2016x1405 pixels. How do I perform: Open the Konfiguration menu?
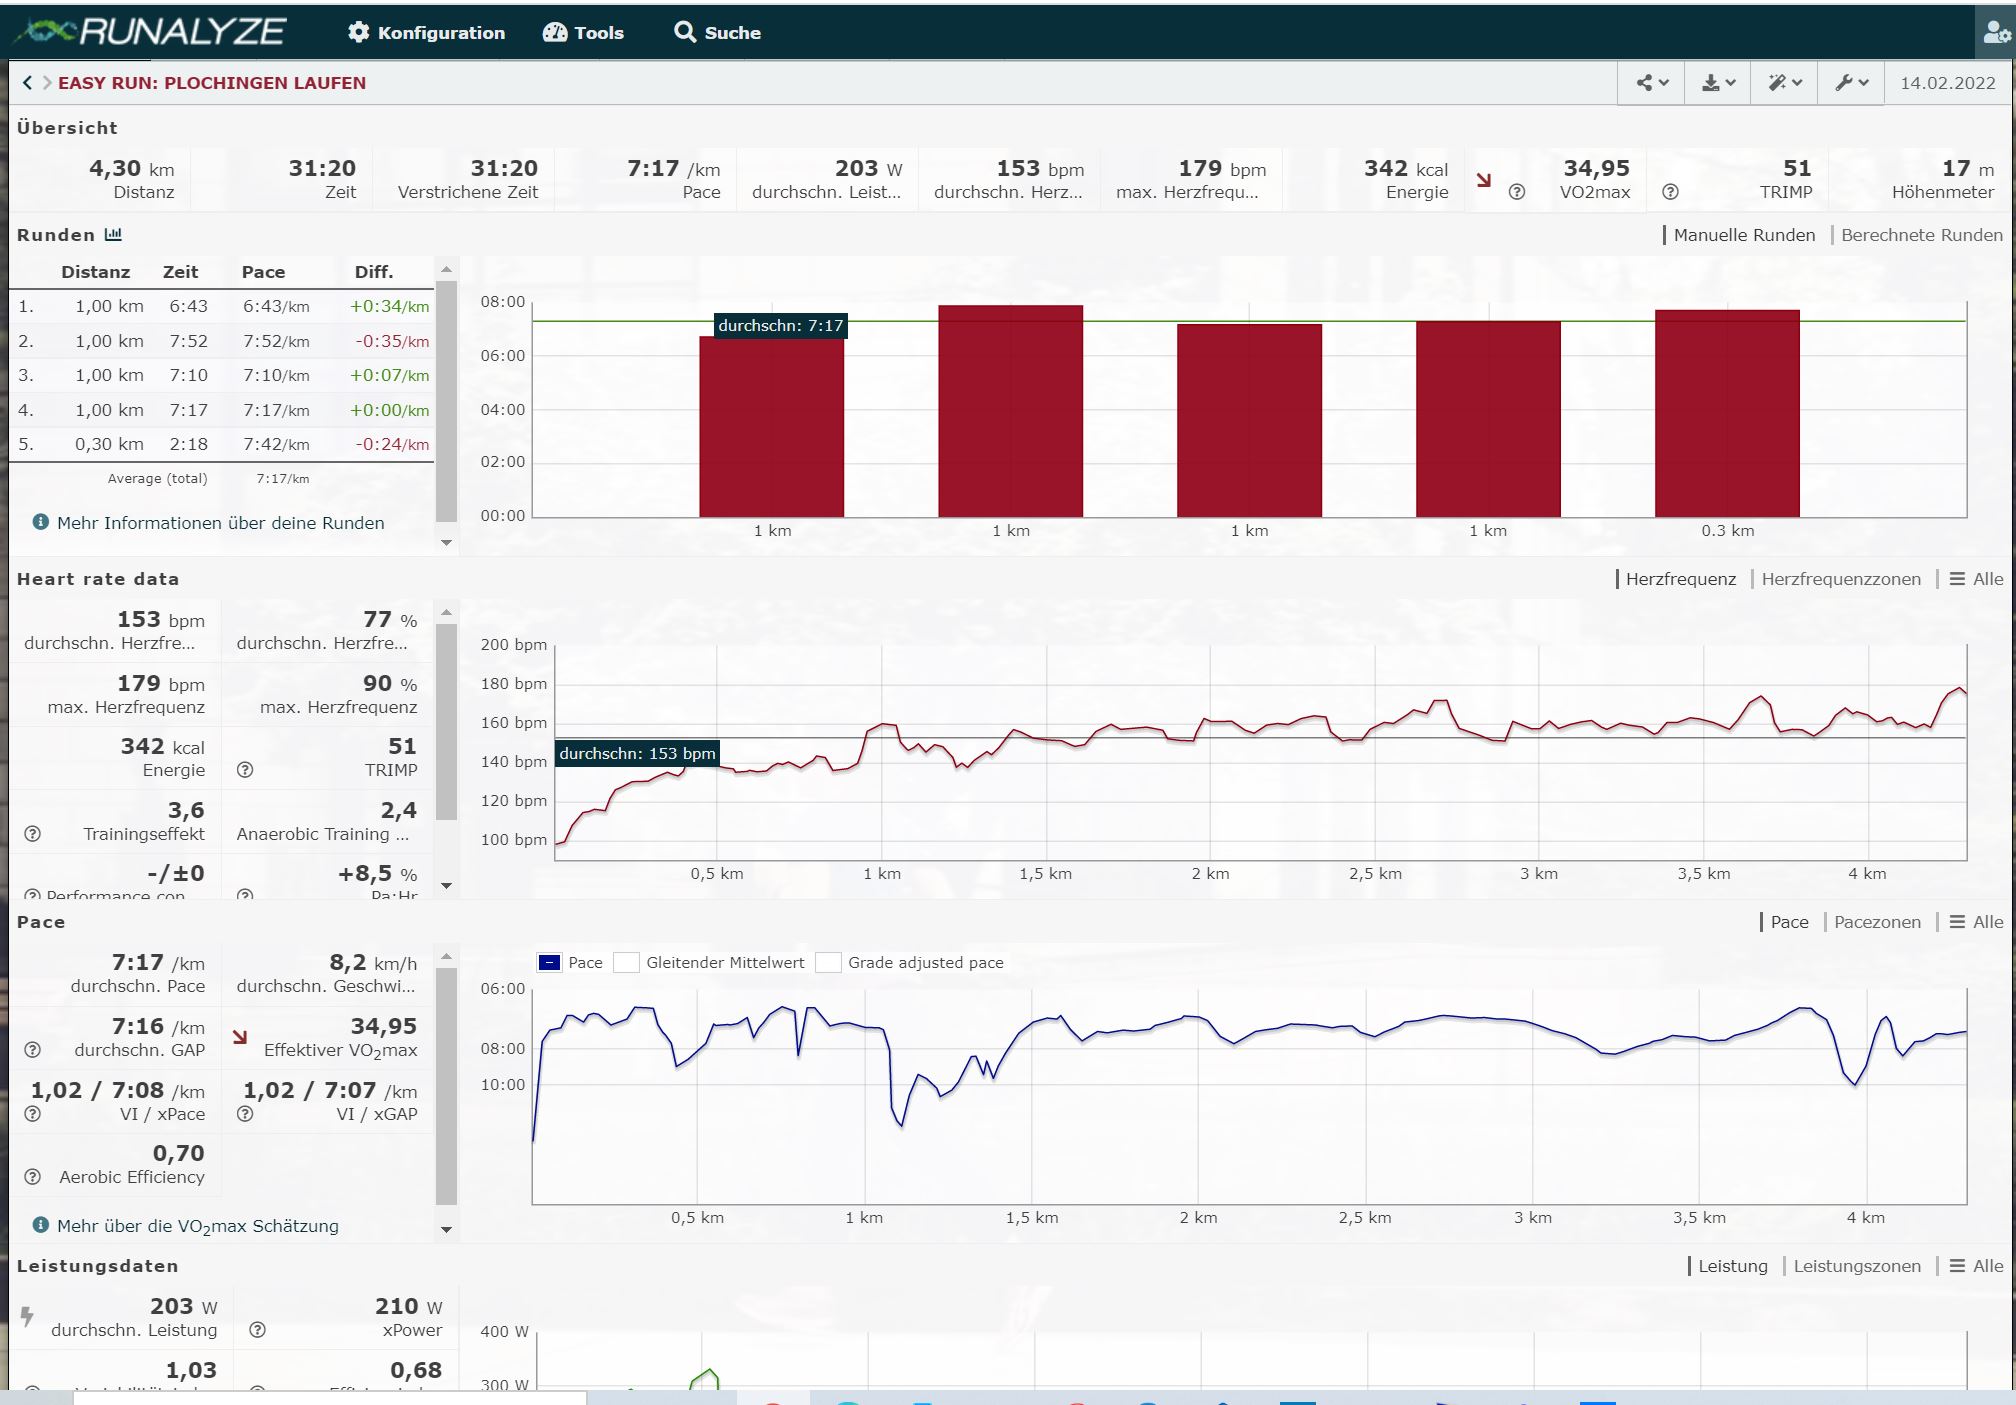(x=426, y=33)
